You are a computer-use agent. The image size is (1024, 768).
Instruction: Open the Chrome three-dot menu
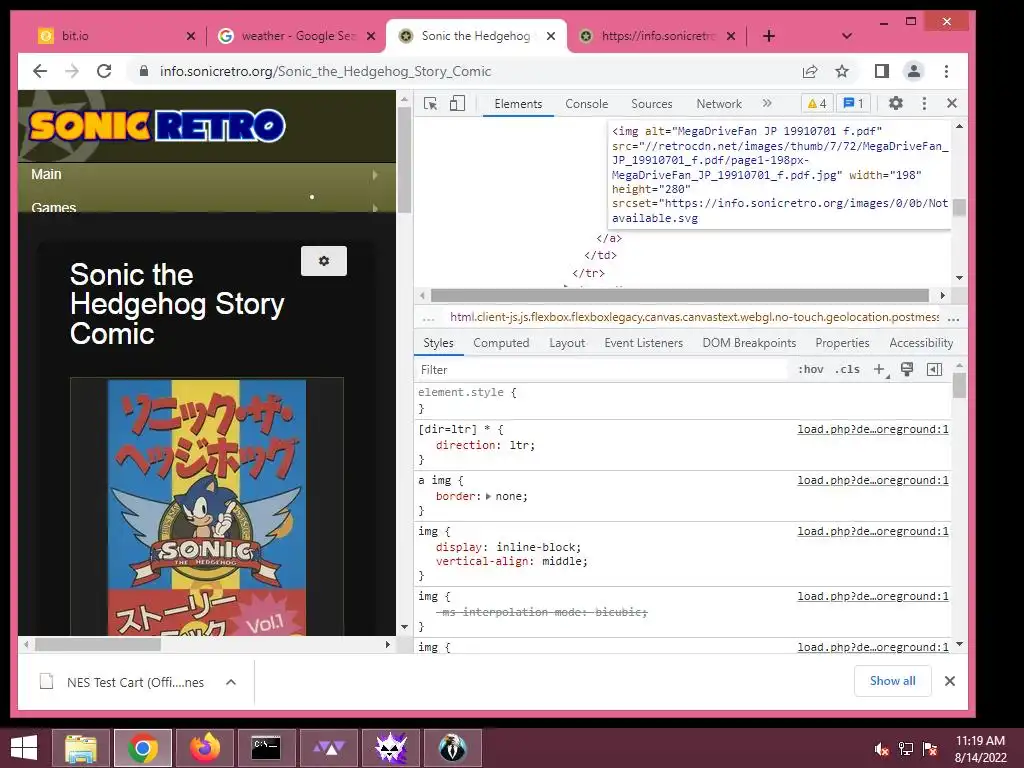(x=946, y=71)
